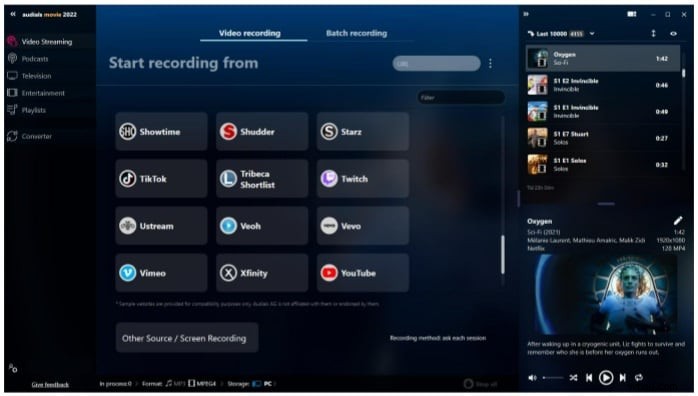This screenshot has height=396, width=698.
Task: Collapse the left sidebar with the double-chevron
Action: click(x=13, y=14)
